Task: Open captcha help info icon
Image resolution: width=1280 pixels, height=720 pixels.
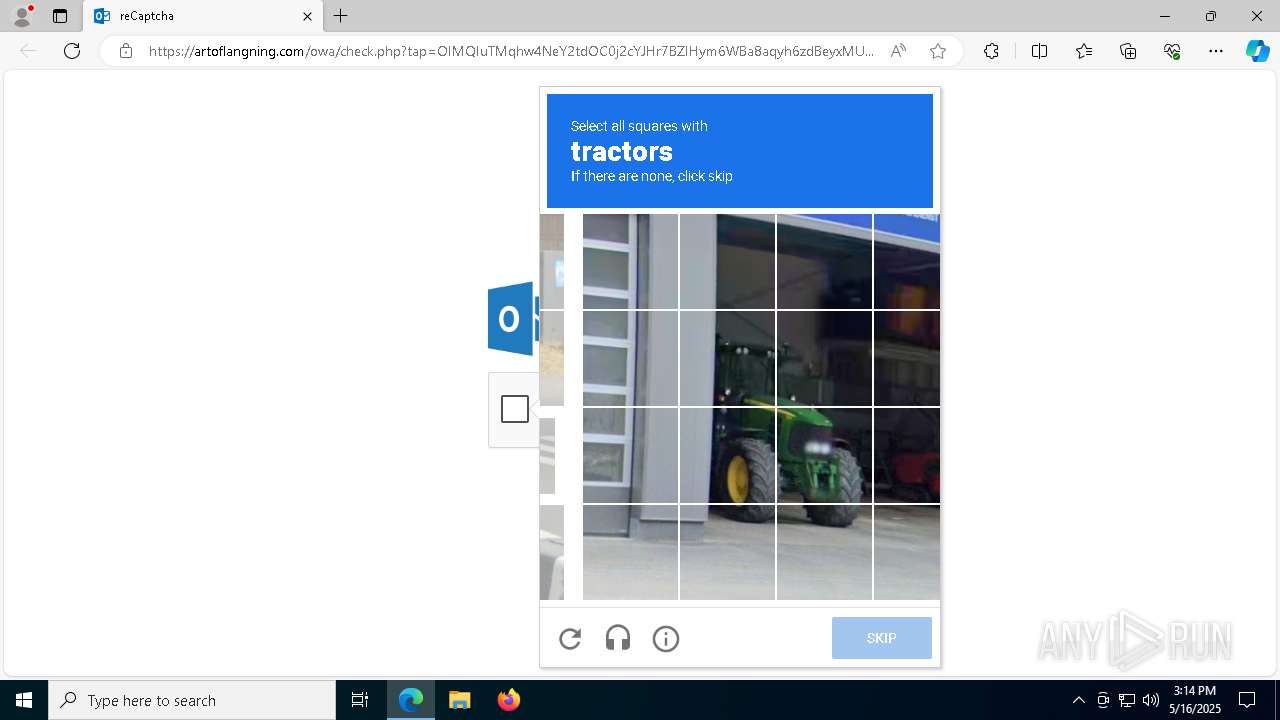Action: (666, 639)
